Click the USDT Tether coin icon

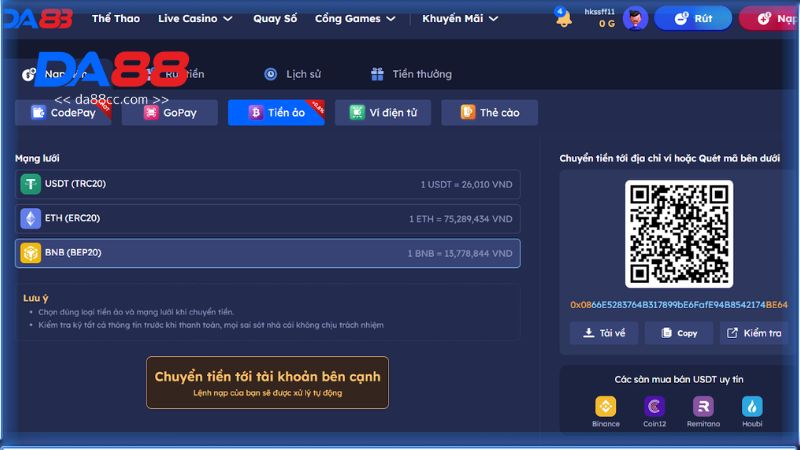point(31,184)
